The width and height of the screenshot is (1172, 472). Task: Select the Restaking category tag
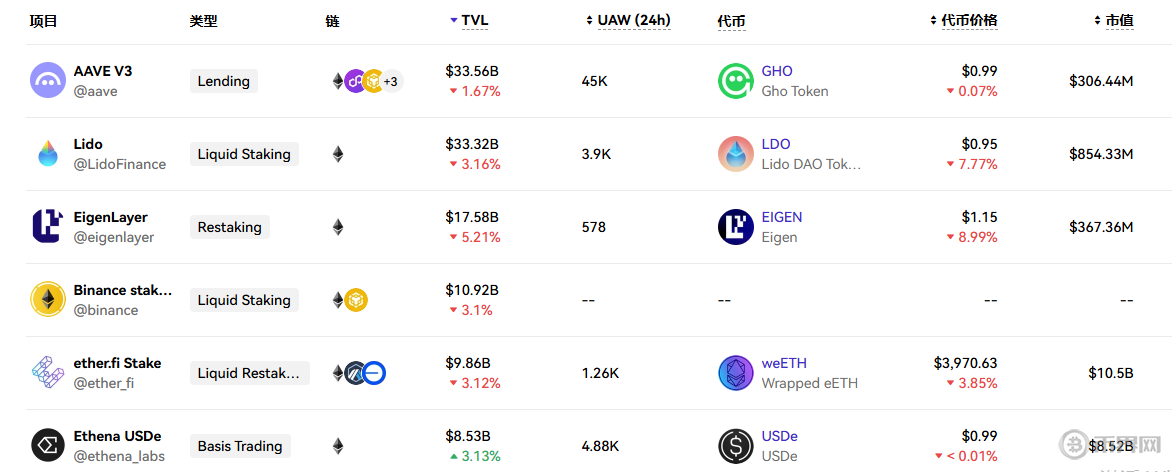point(229,227)
